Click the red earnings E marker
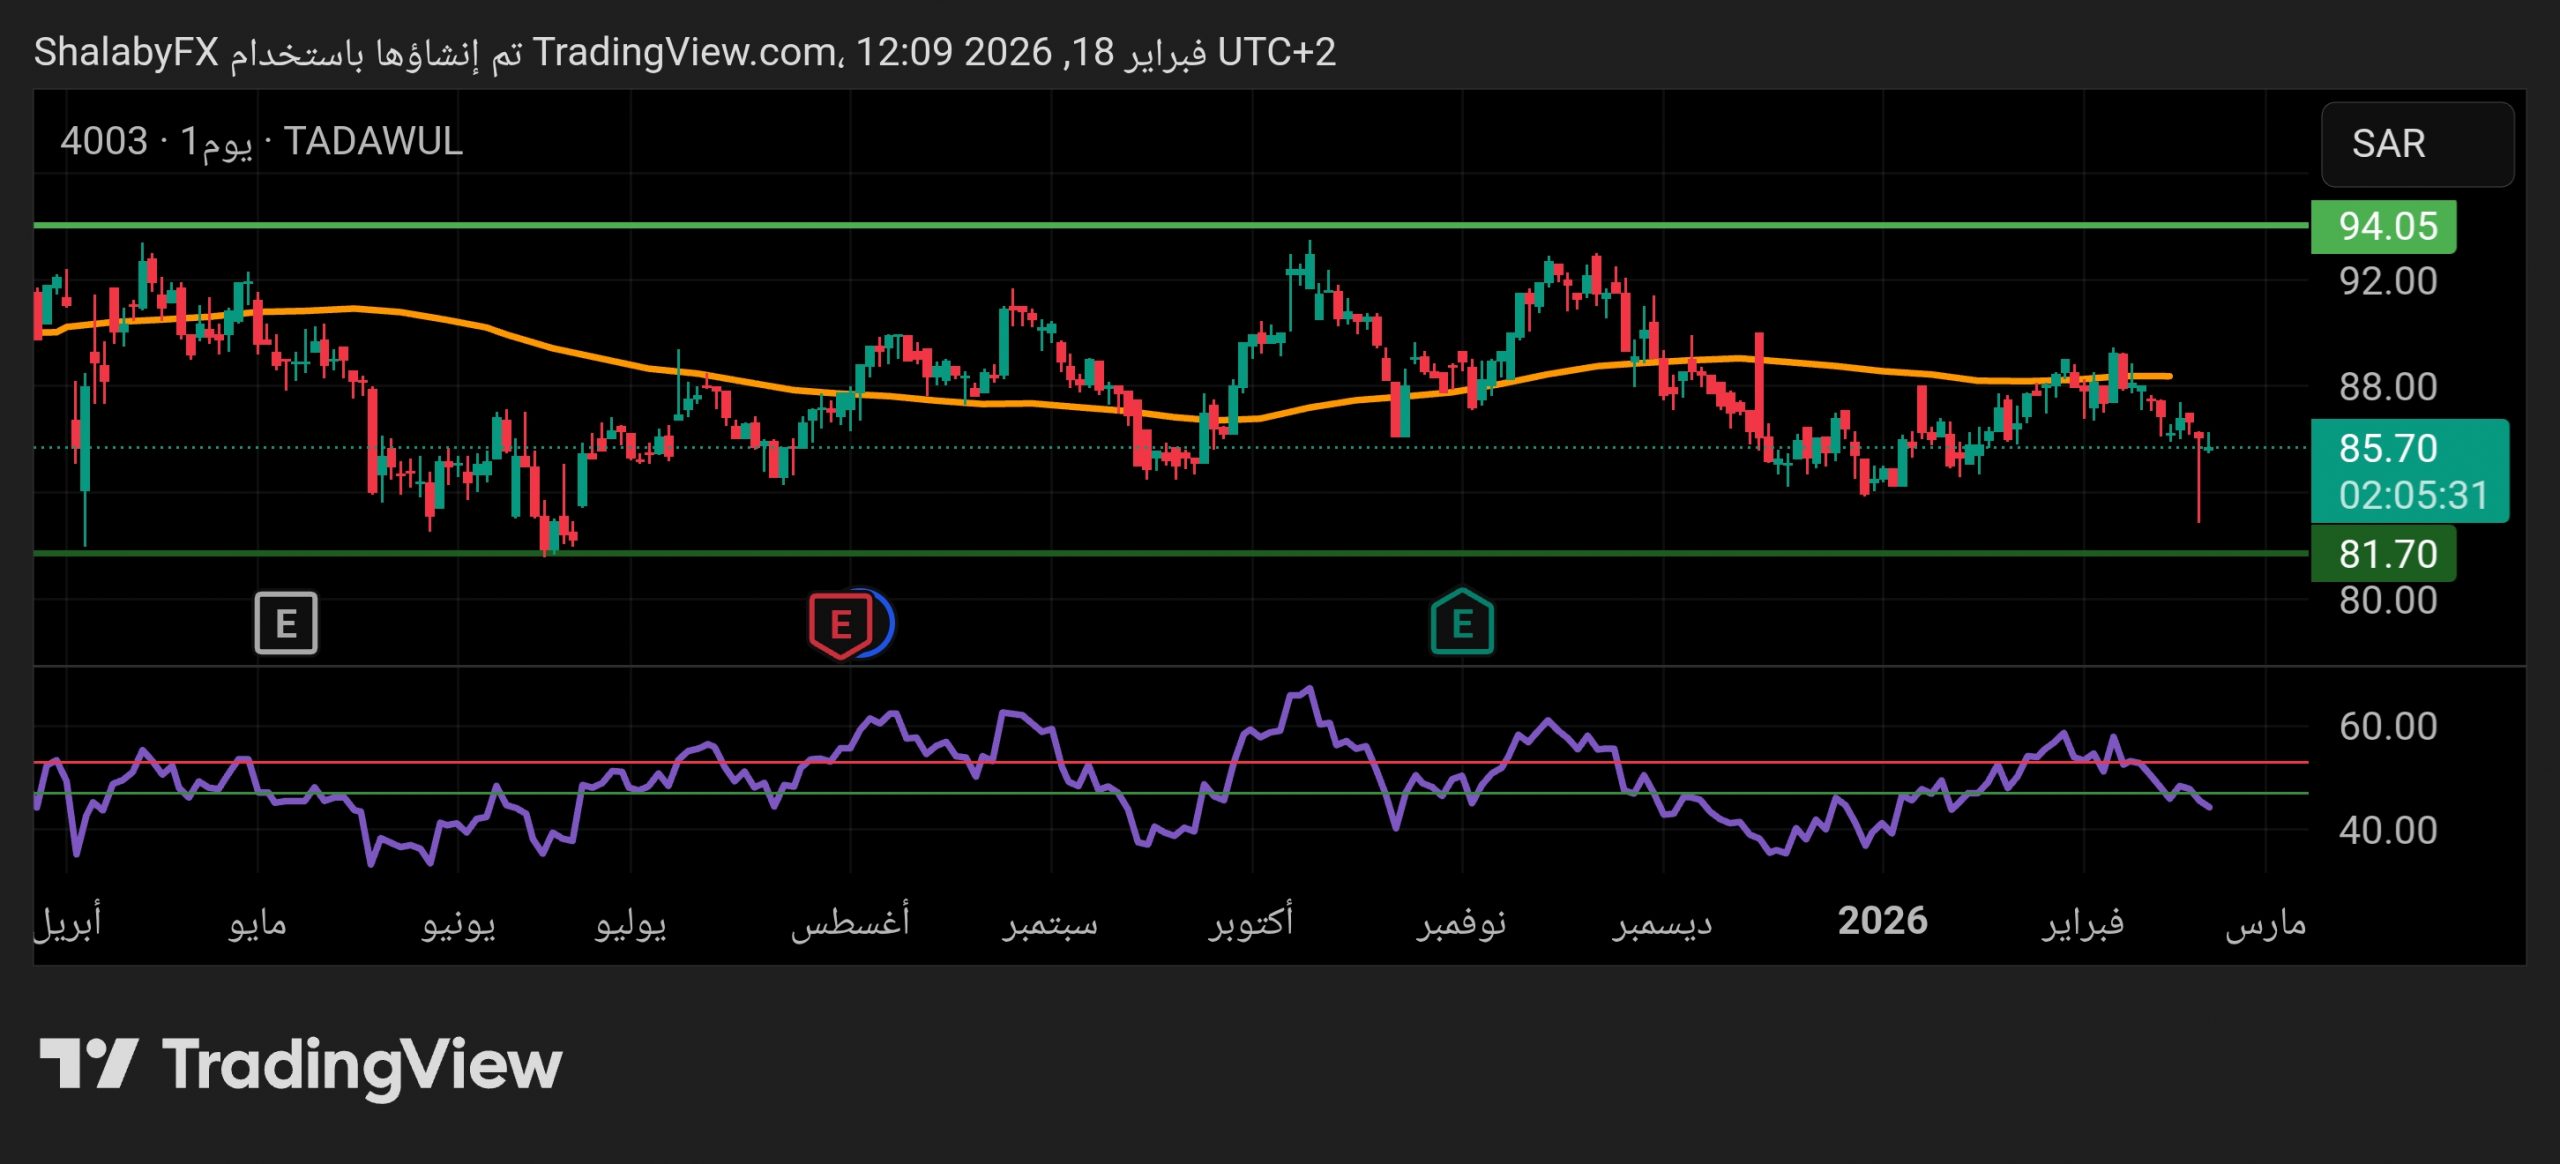Screen dimensions: 2560x1164 click(x=839, y=624)
